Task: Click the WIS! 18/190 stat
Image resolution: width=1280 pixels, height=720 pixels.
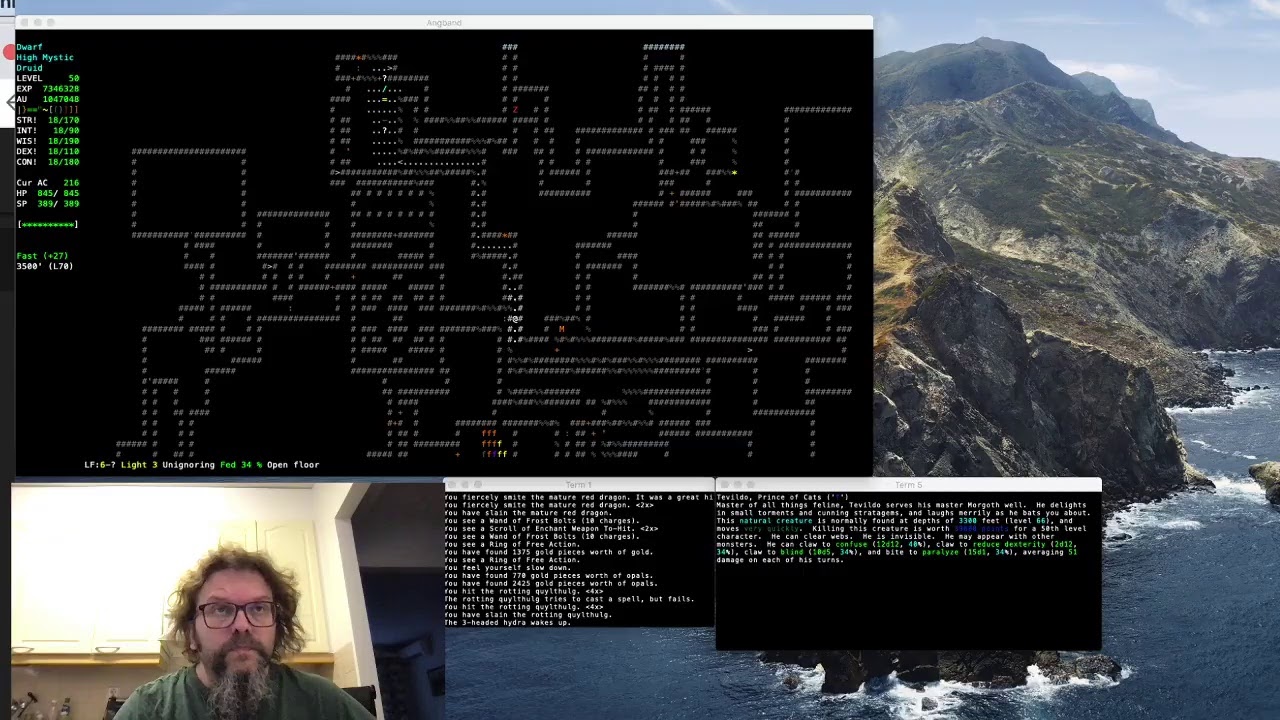Action: 47,141
